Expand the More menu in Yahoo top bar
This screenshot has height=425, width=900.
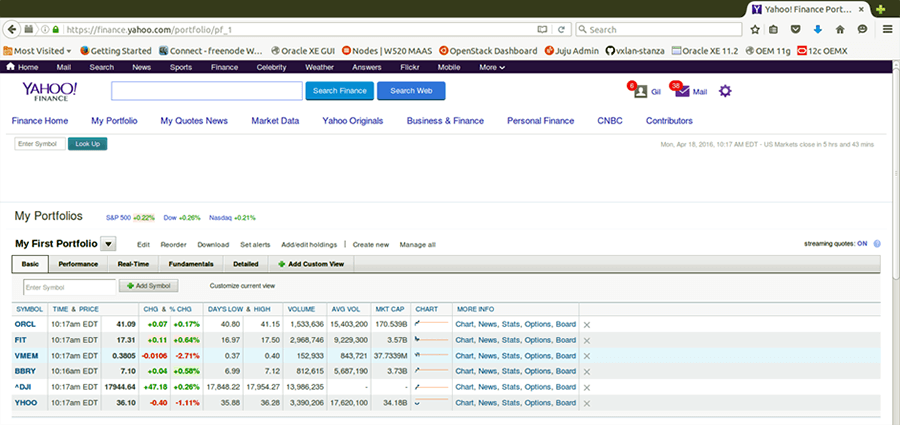(492, 67)
